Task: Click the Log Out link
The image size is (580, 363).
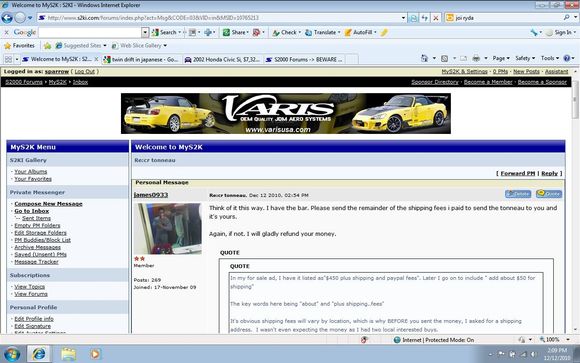Action: [85, 72]
